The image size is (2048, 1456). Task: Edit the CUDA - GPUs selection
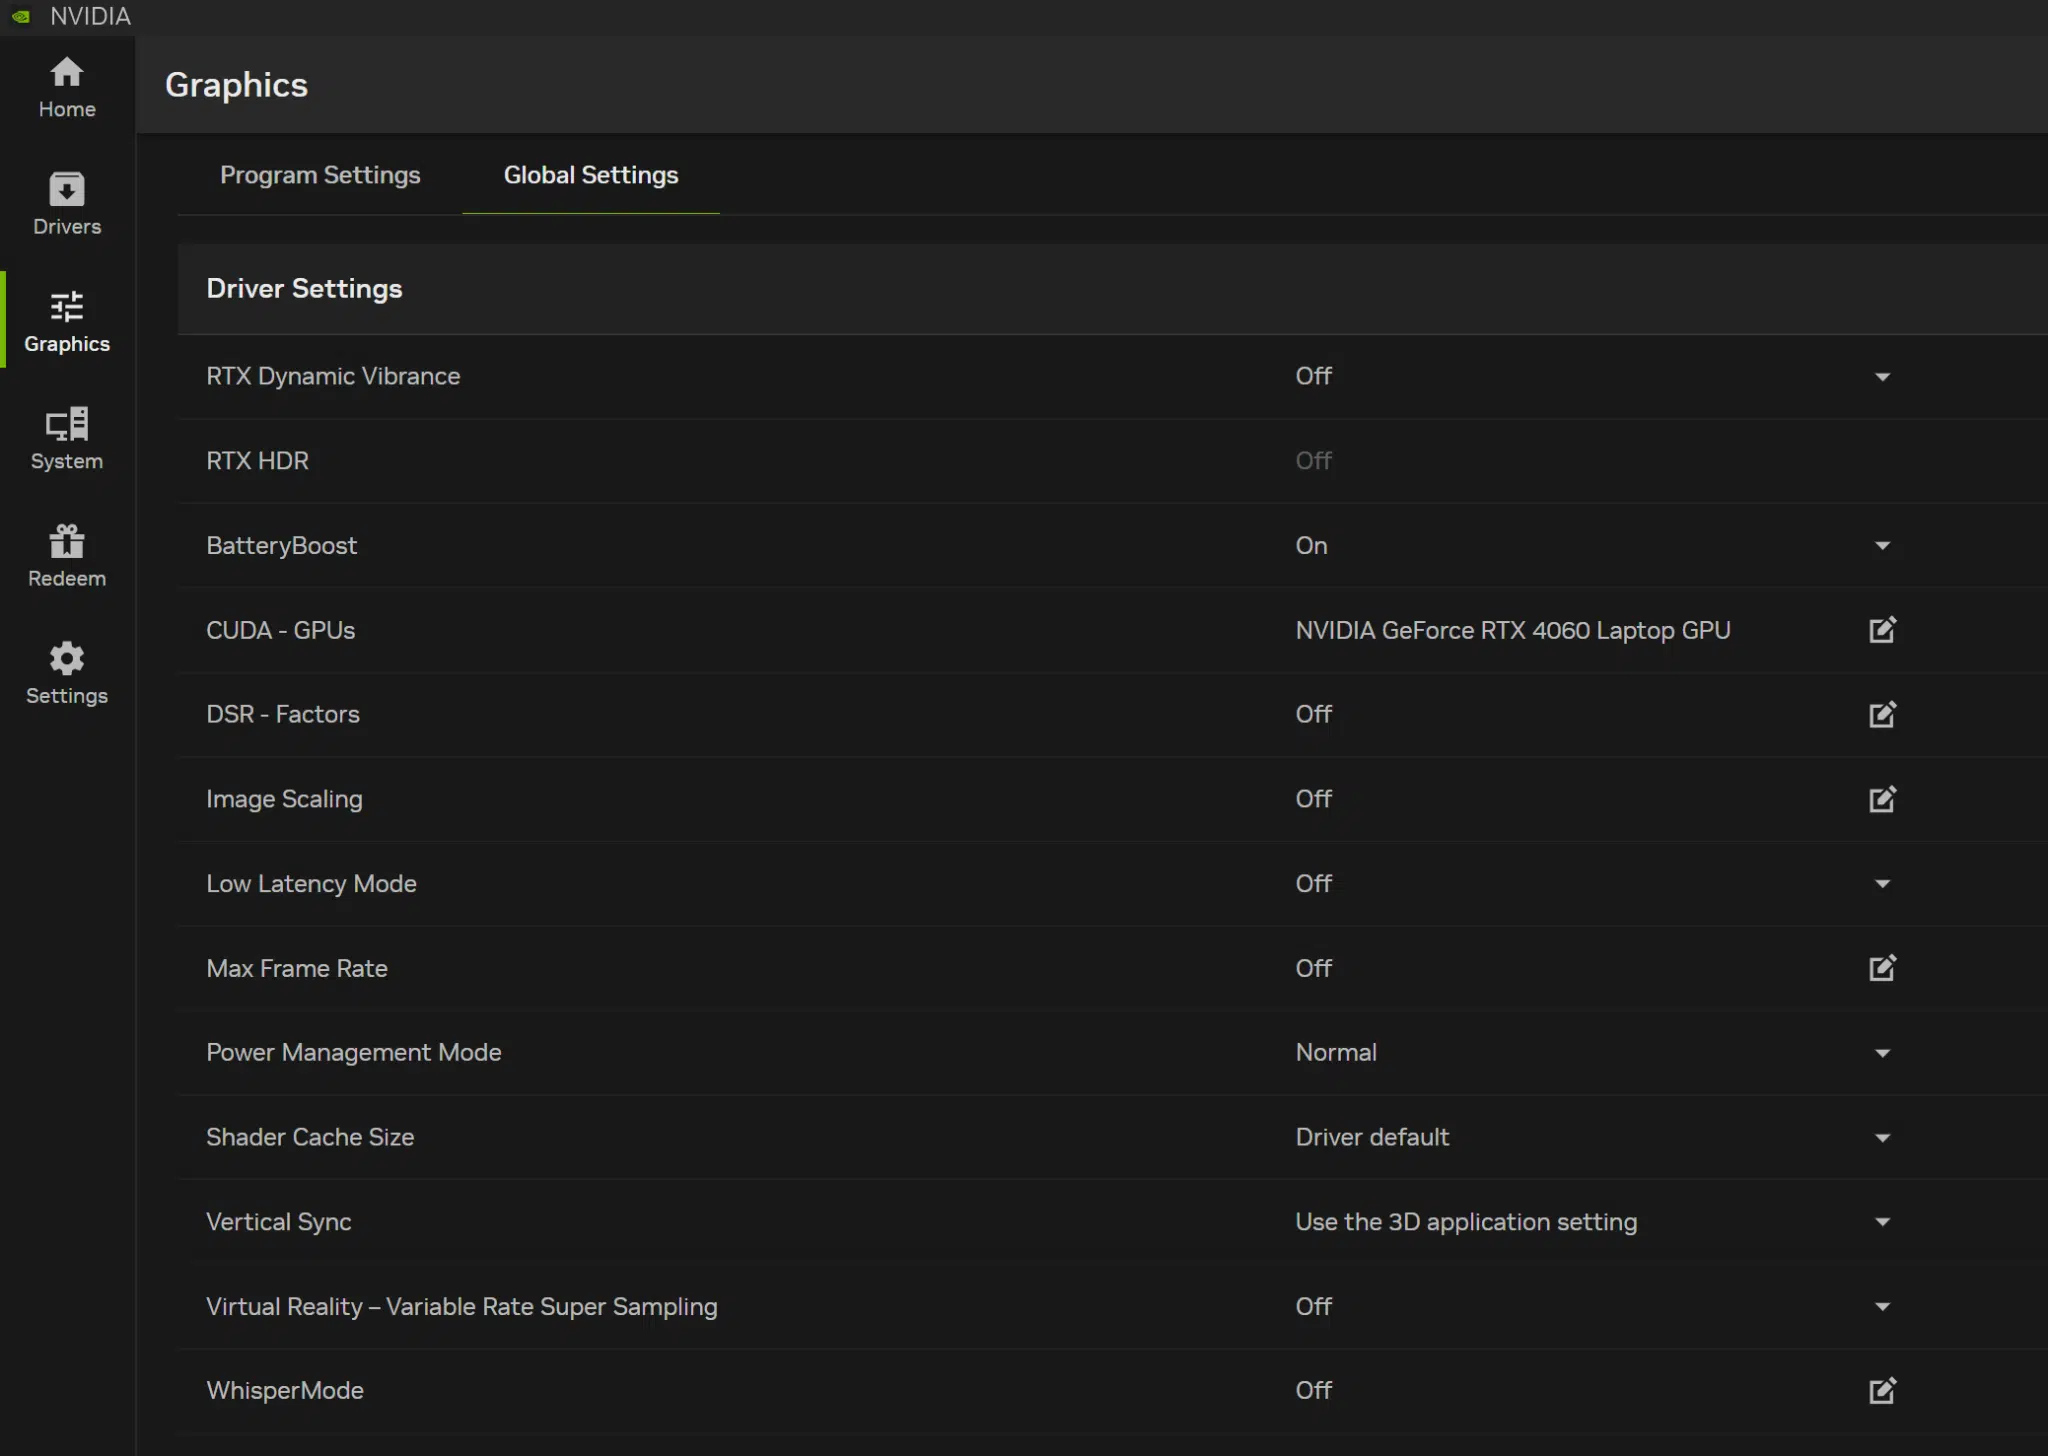pos(1882,630)
